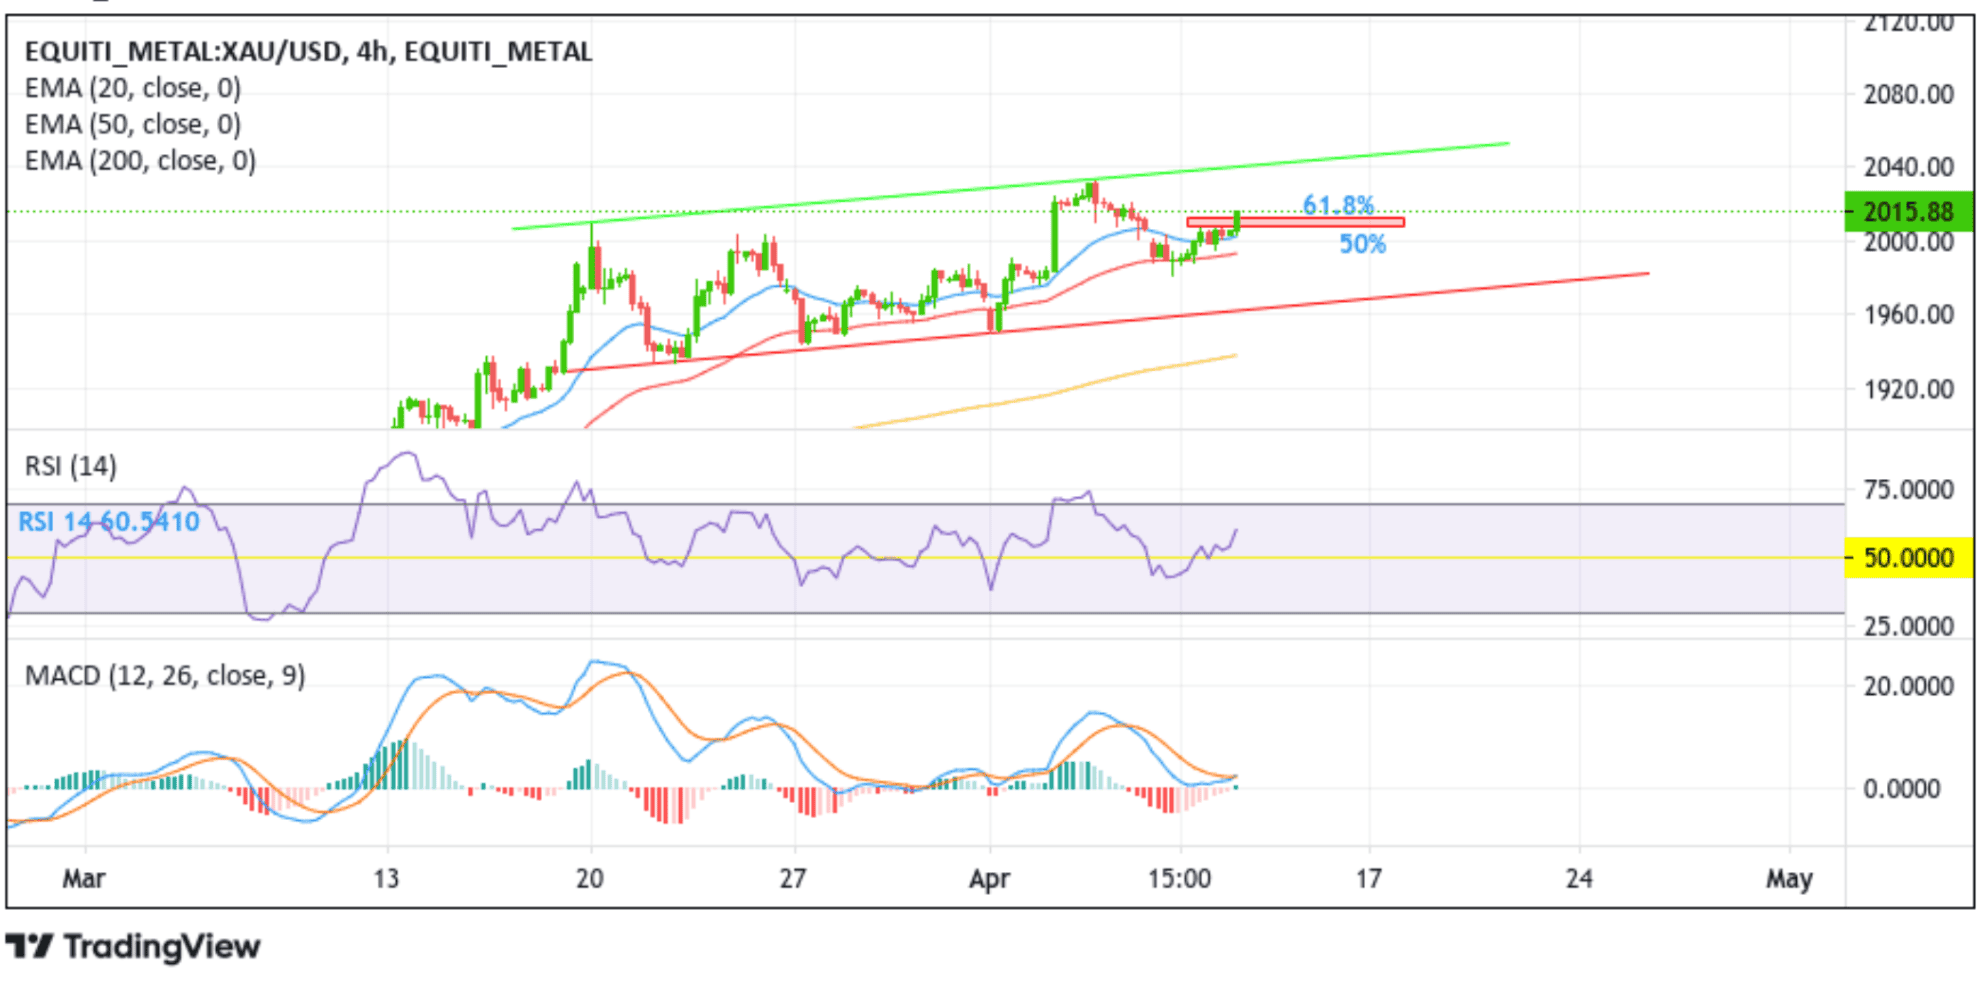Click the 2080.00 price axis label
The width and height of the screenshot is (1982, 988).
pos(1908,94)
